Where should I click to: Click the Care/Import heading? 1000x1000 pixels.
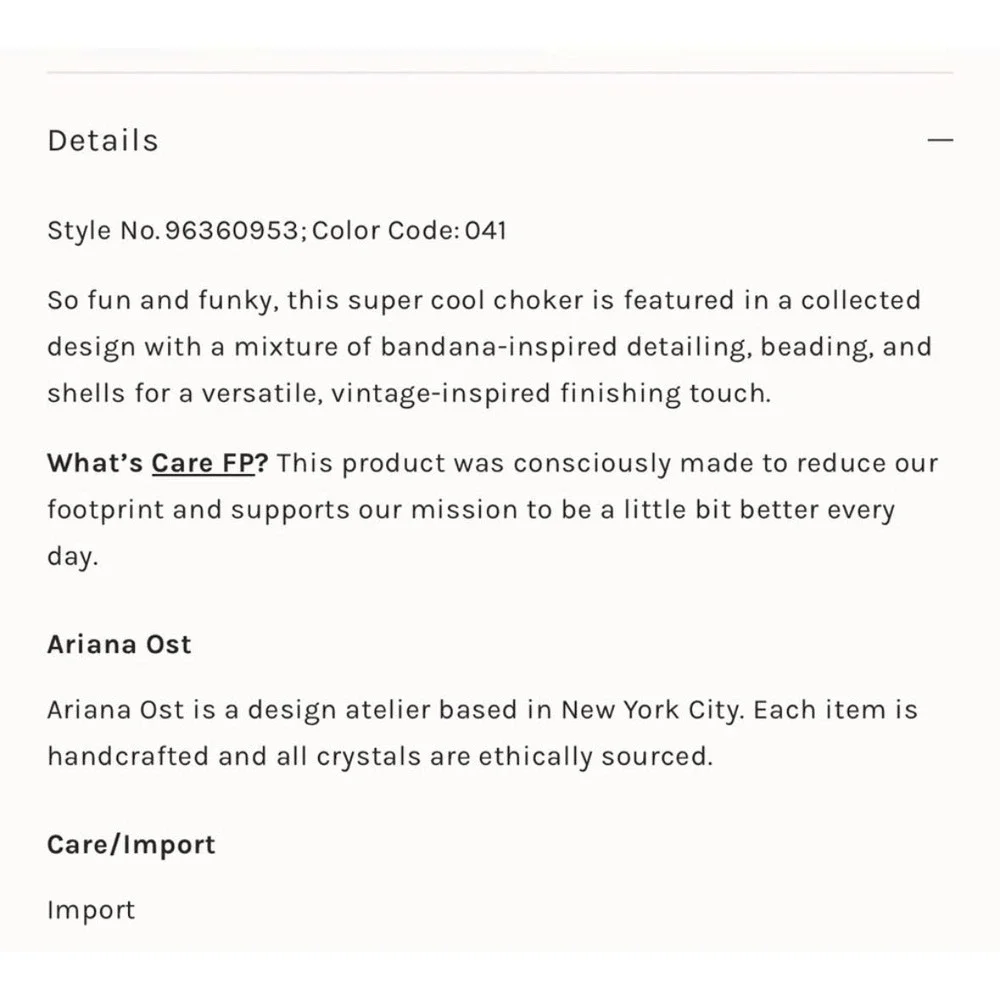tap(131, 844)
